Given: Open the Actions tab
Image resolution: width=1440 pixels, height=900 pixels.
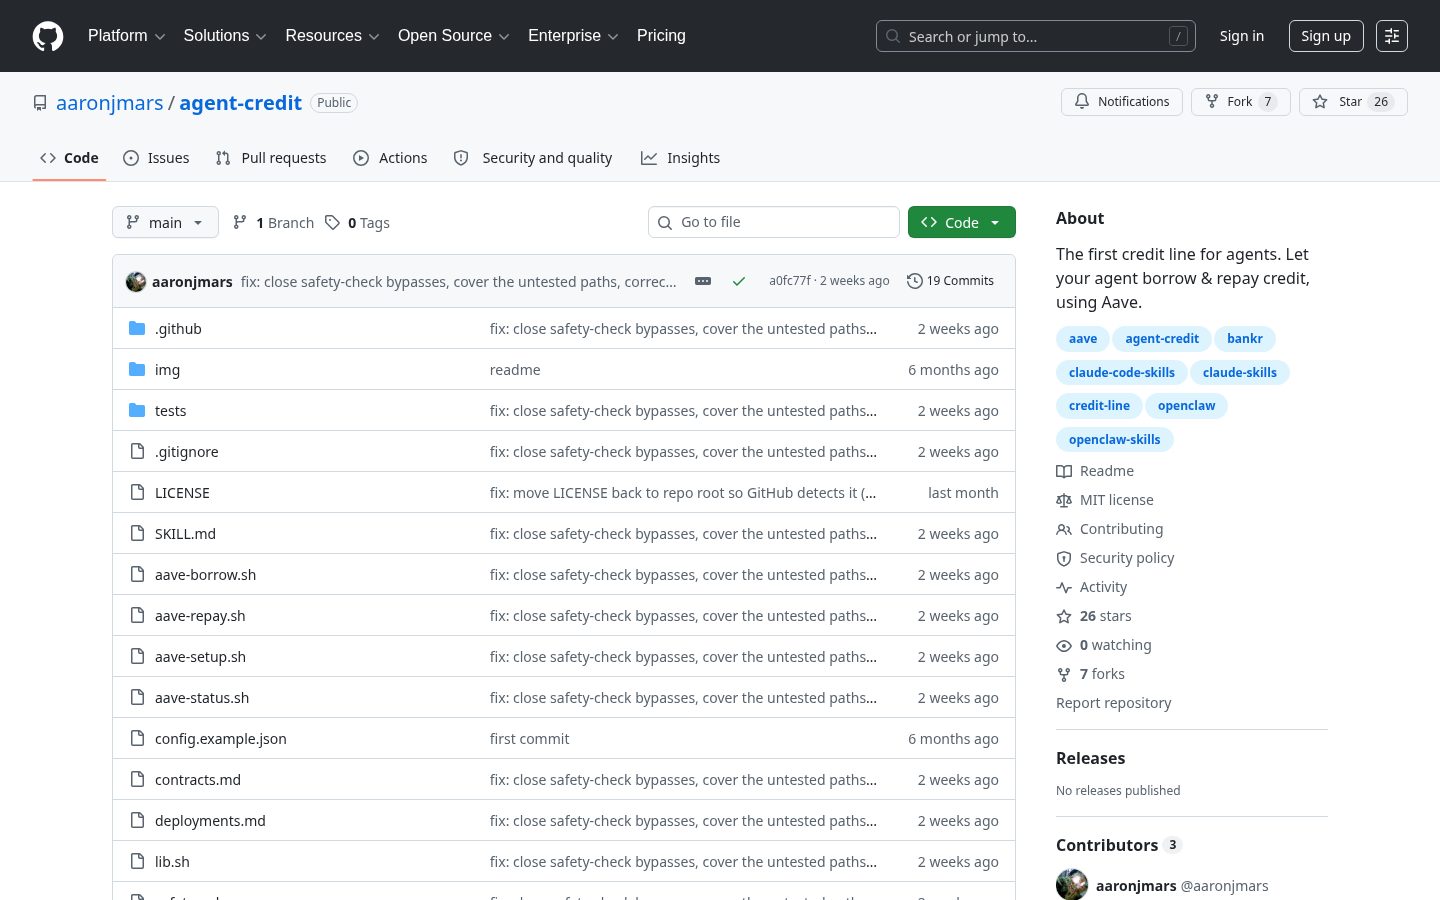Looking at the screenshot, I should click(390, 158).
